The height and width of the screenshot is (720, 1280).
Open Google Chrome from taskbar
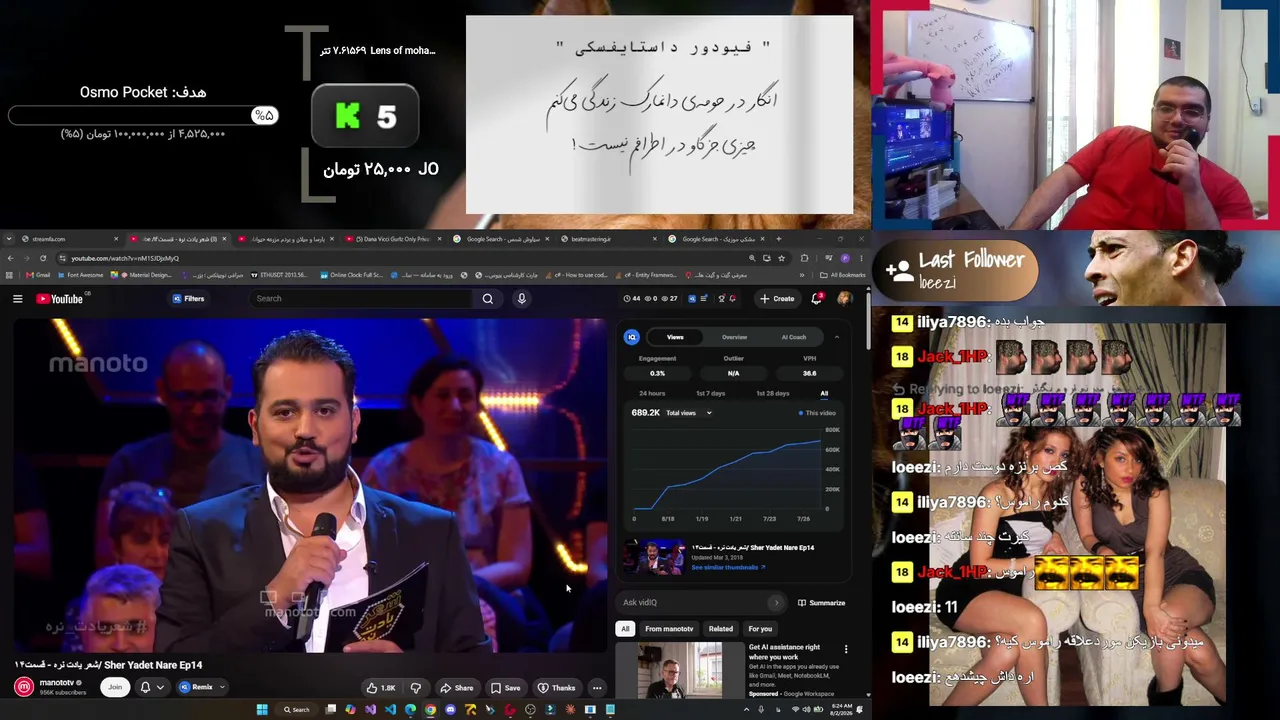tap(430, 710)
